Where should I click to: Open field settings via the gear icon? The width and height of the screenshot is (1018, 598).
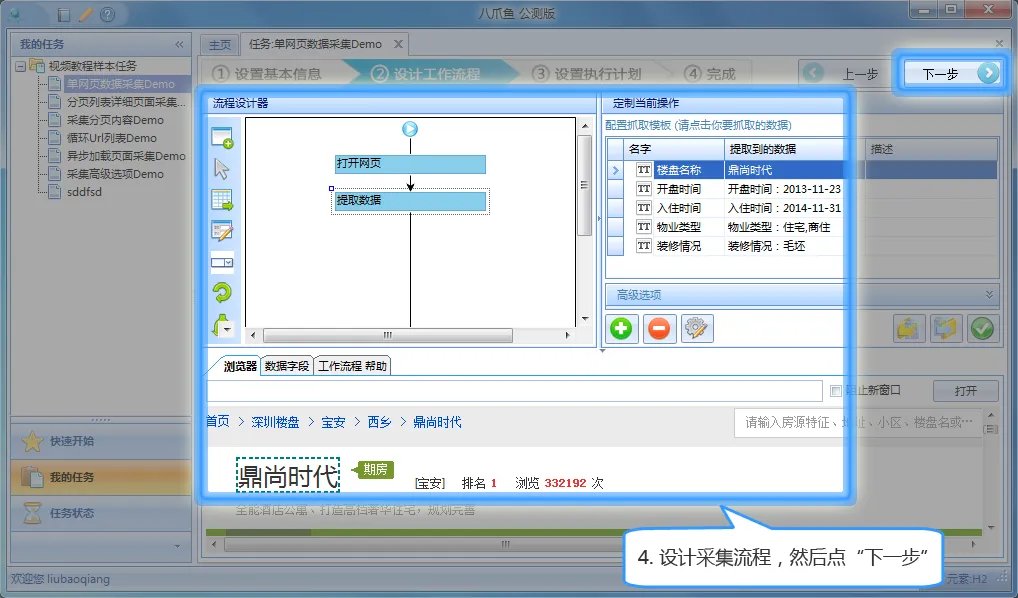click(695, 330)
